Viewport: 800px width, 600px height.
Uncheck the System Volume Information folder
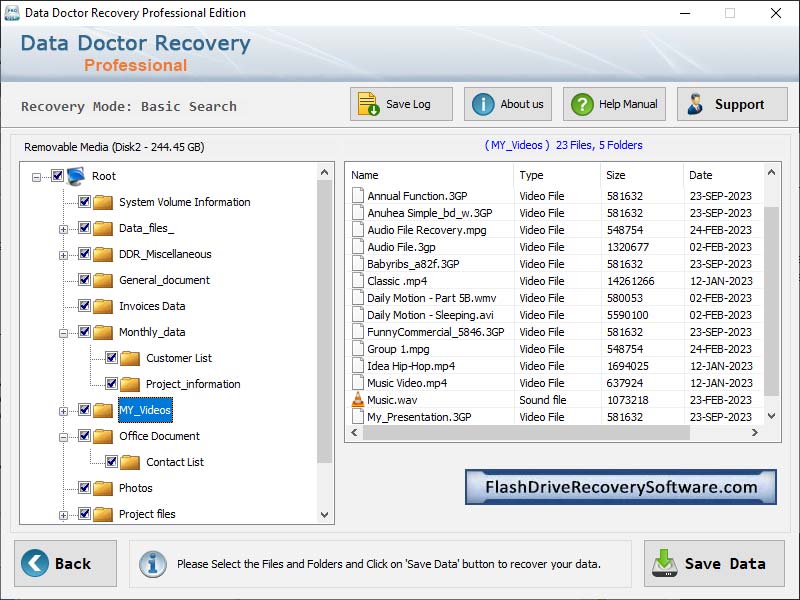[84, 201]
